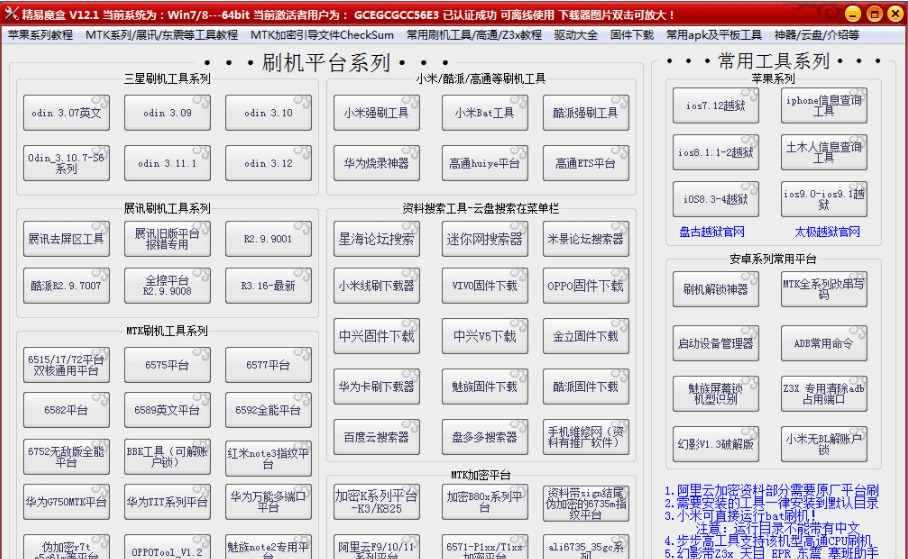Open 幻影V1.3破解版
The width and height of the screenshot is (908, 559).
[x=716, y=444]
